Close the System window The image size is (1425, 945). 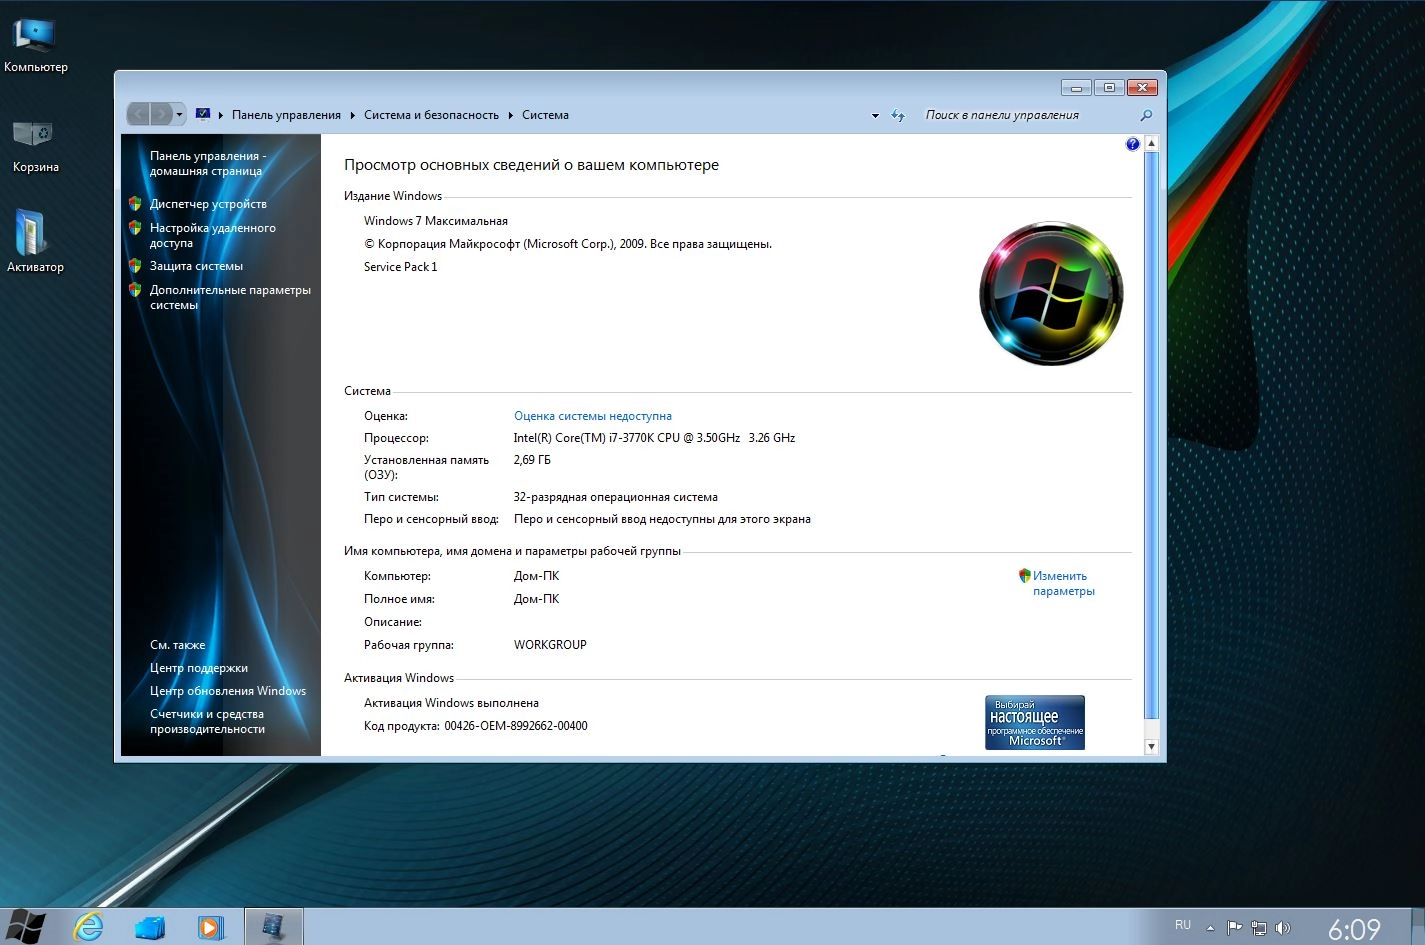1143,88
